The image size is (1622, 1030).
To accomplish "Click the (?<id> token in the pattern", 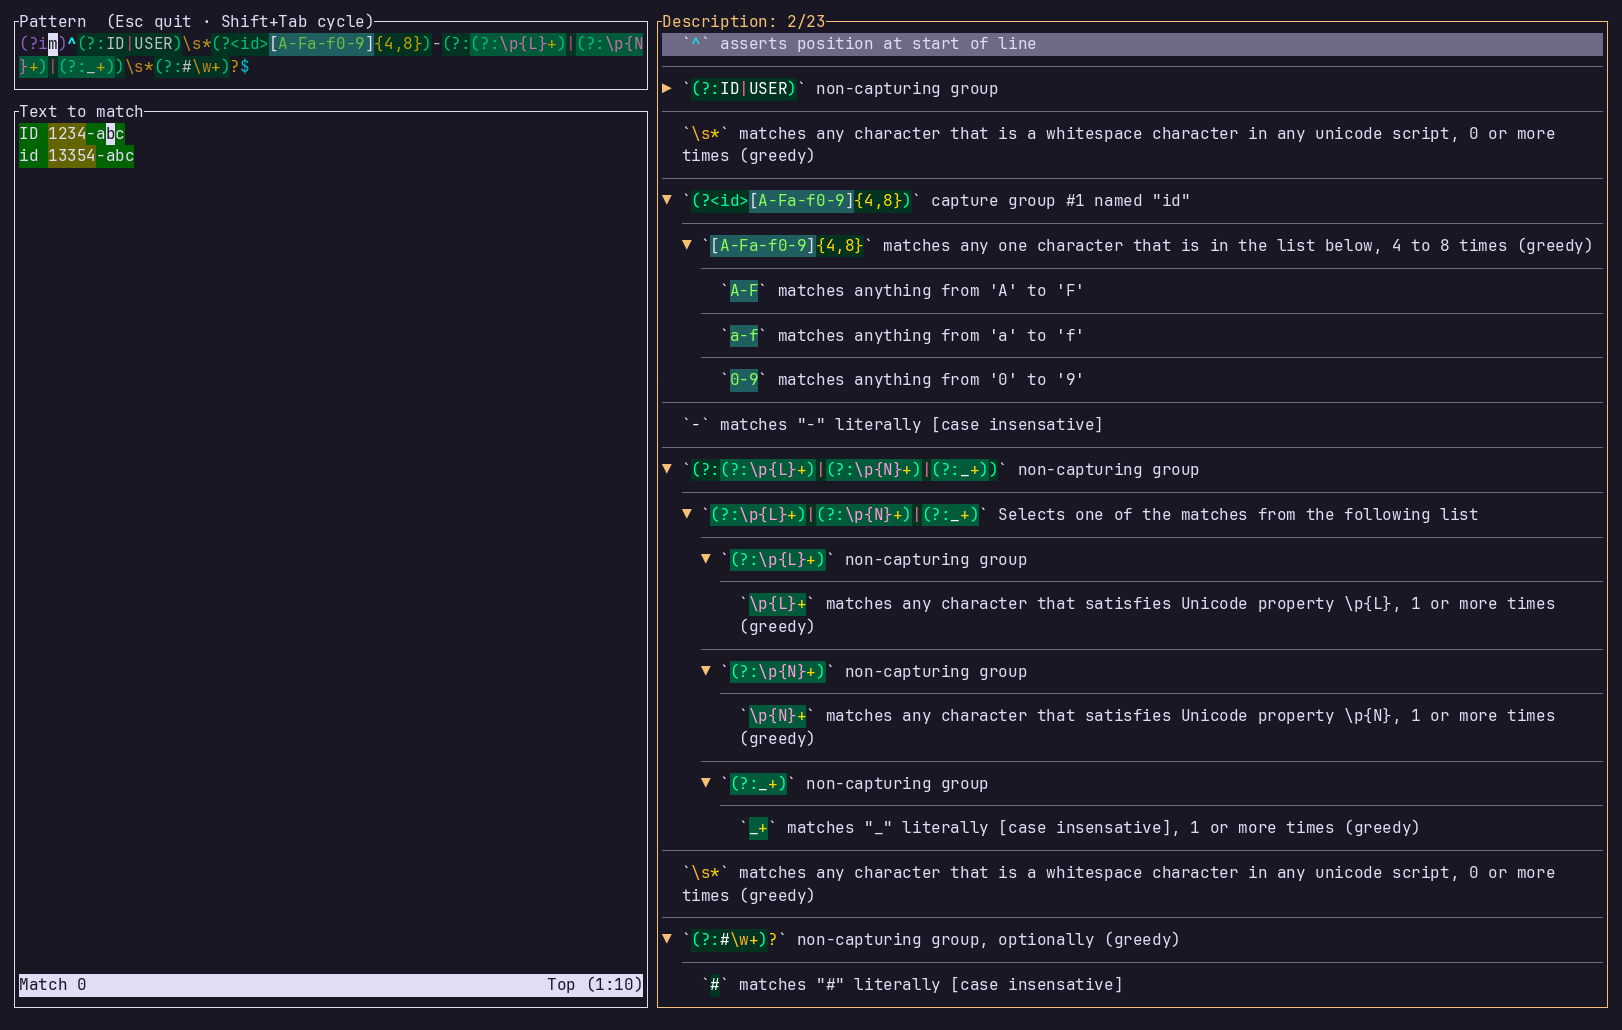I will pos(240,44).
